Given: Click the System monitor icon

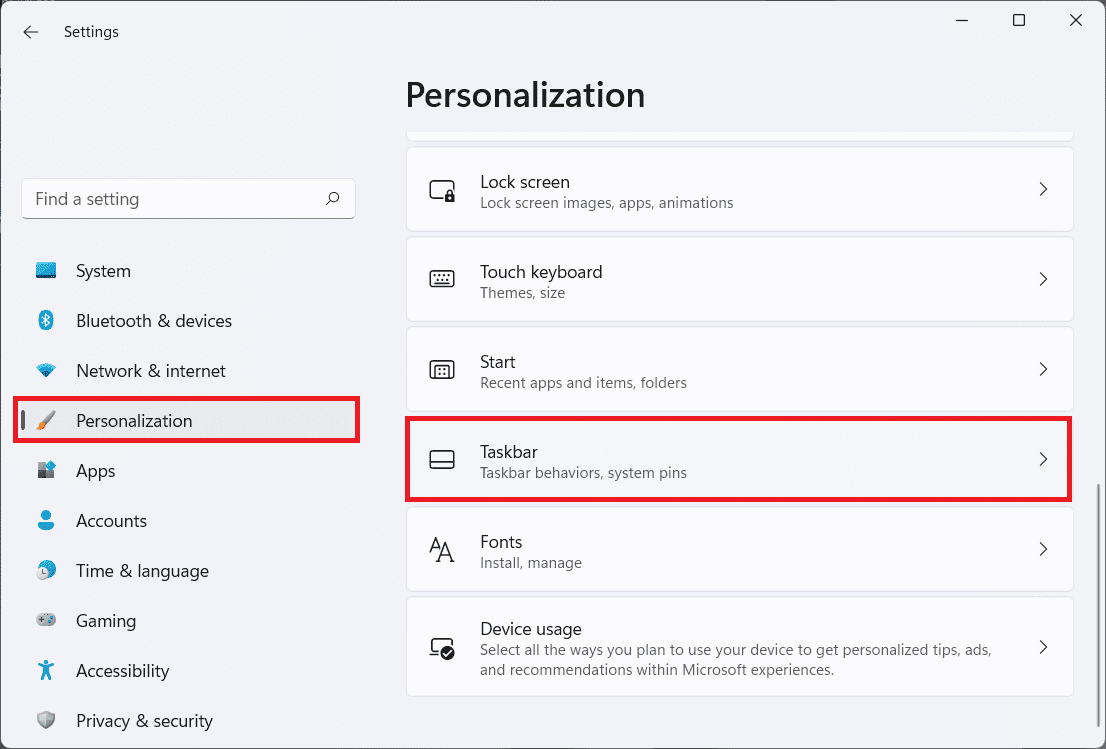Looking at the screenshot, I should coord(46,271).
